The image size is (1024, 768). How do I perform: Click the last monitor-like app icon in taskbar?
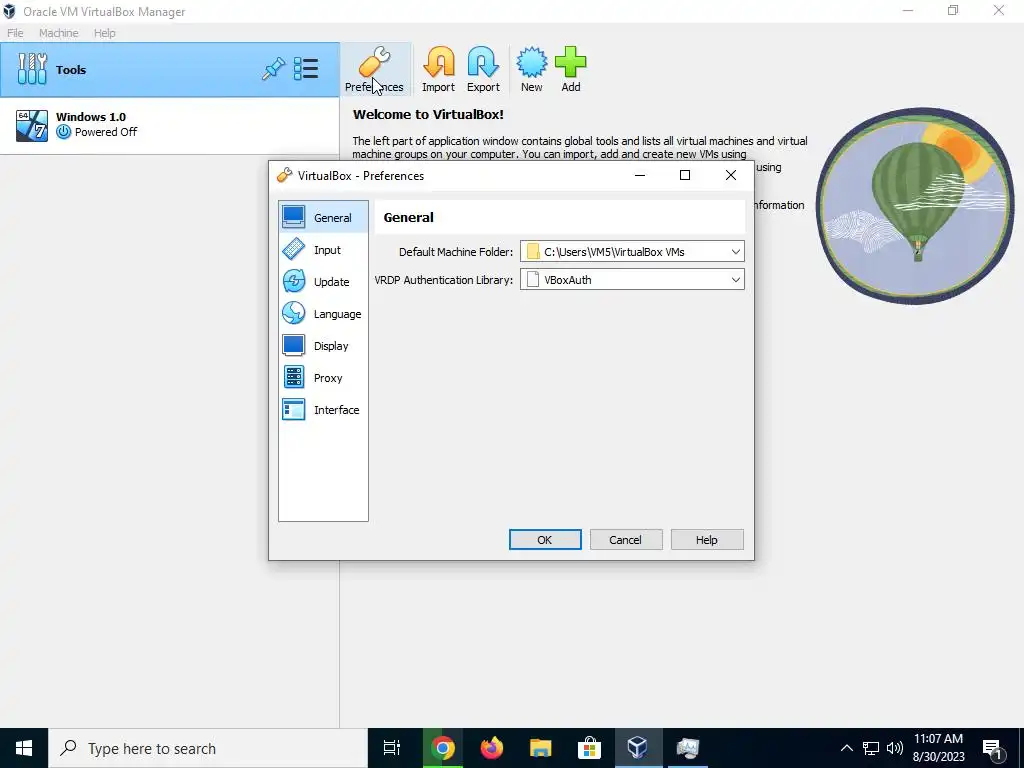pos(688,748)
